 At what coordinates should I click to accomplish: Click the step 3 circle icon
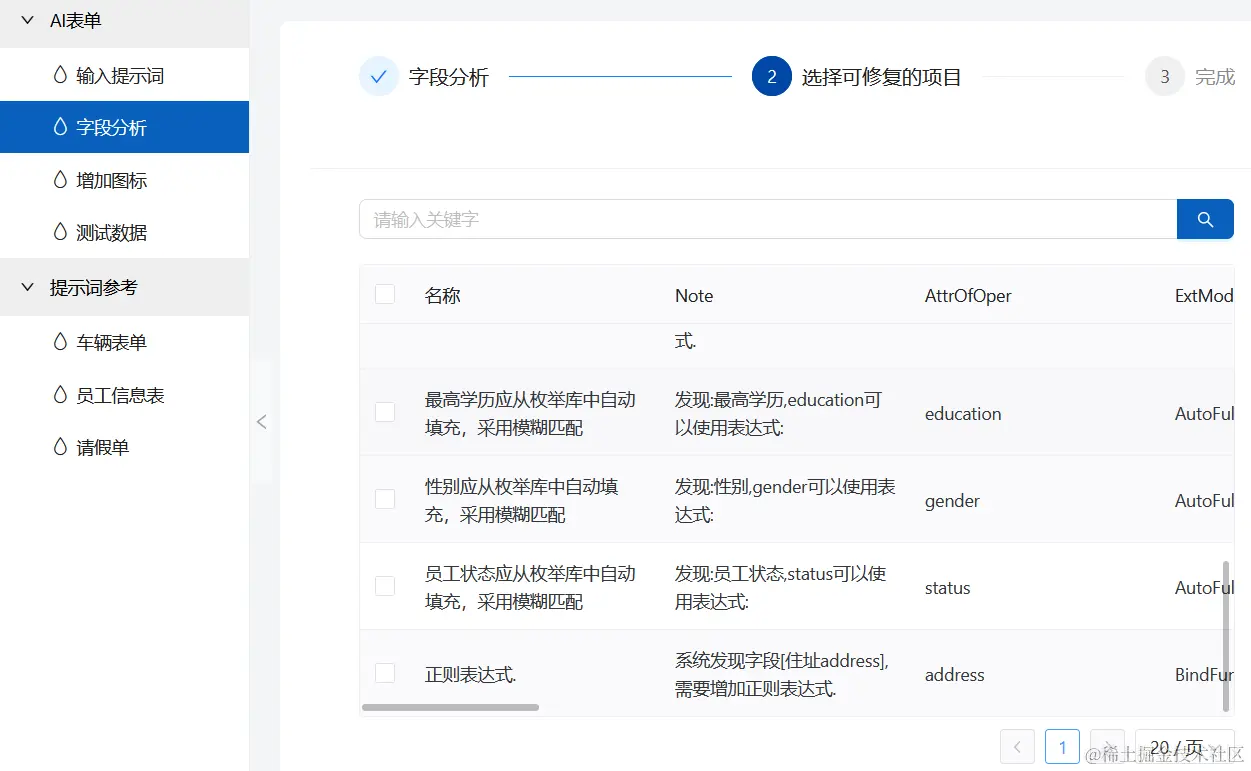click(1165, 76)
